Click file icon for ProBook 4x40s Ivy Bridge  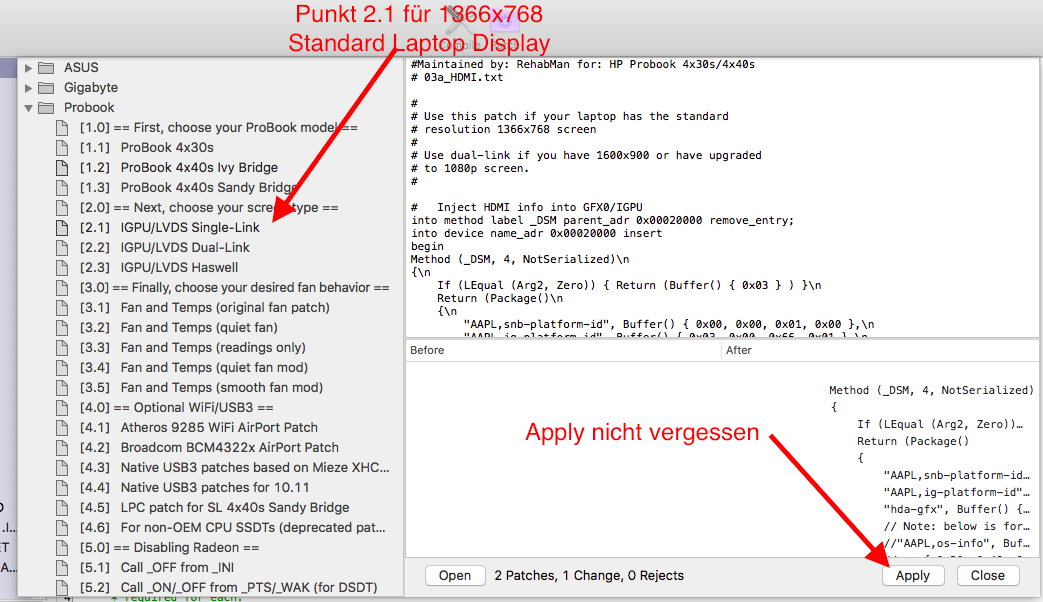pyautogui.click(x=62, y=168)
